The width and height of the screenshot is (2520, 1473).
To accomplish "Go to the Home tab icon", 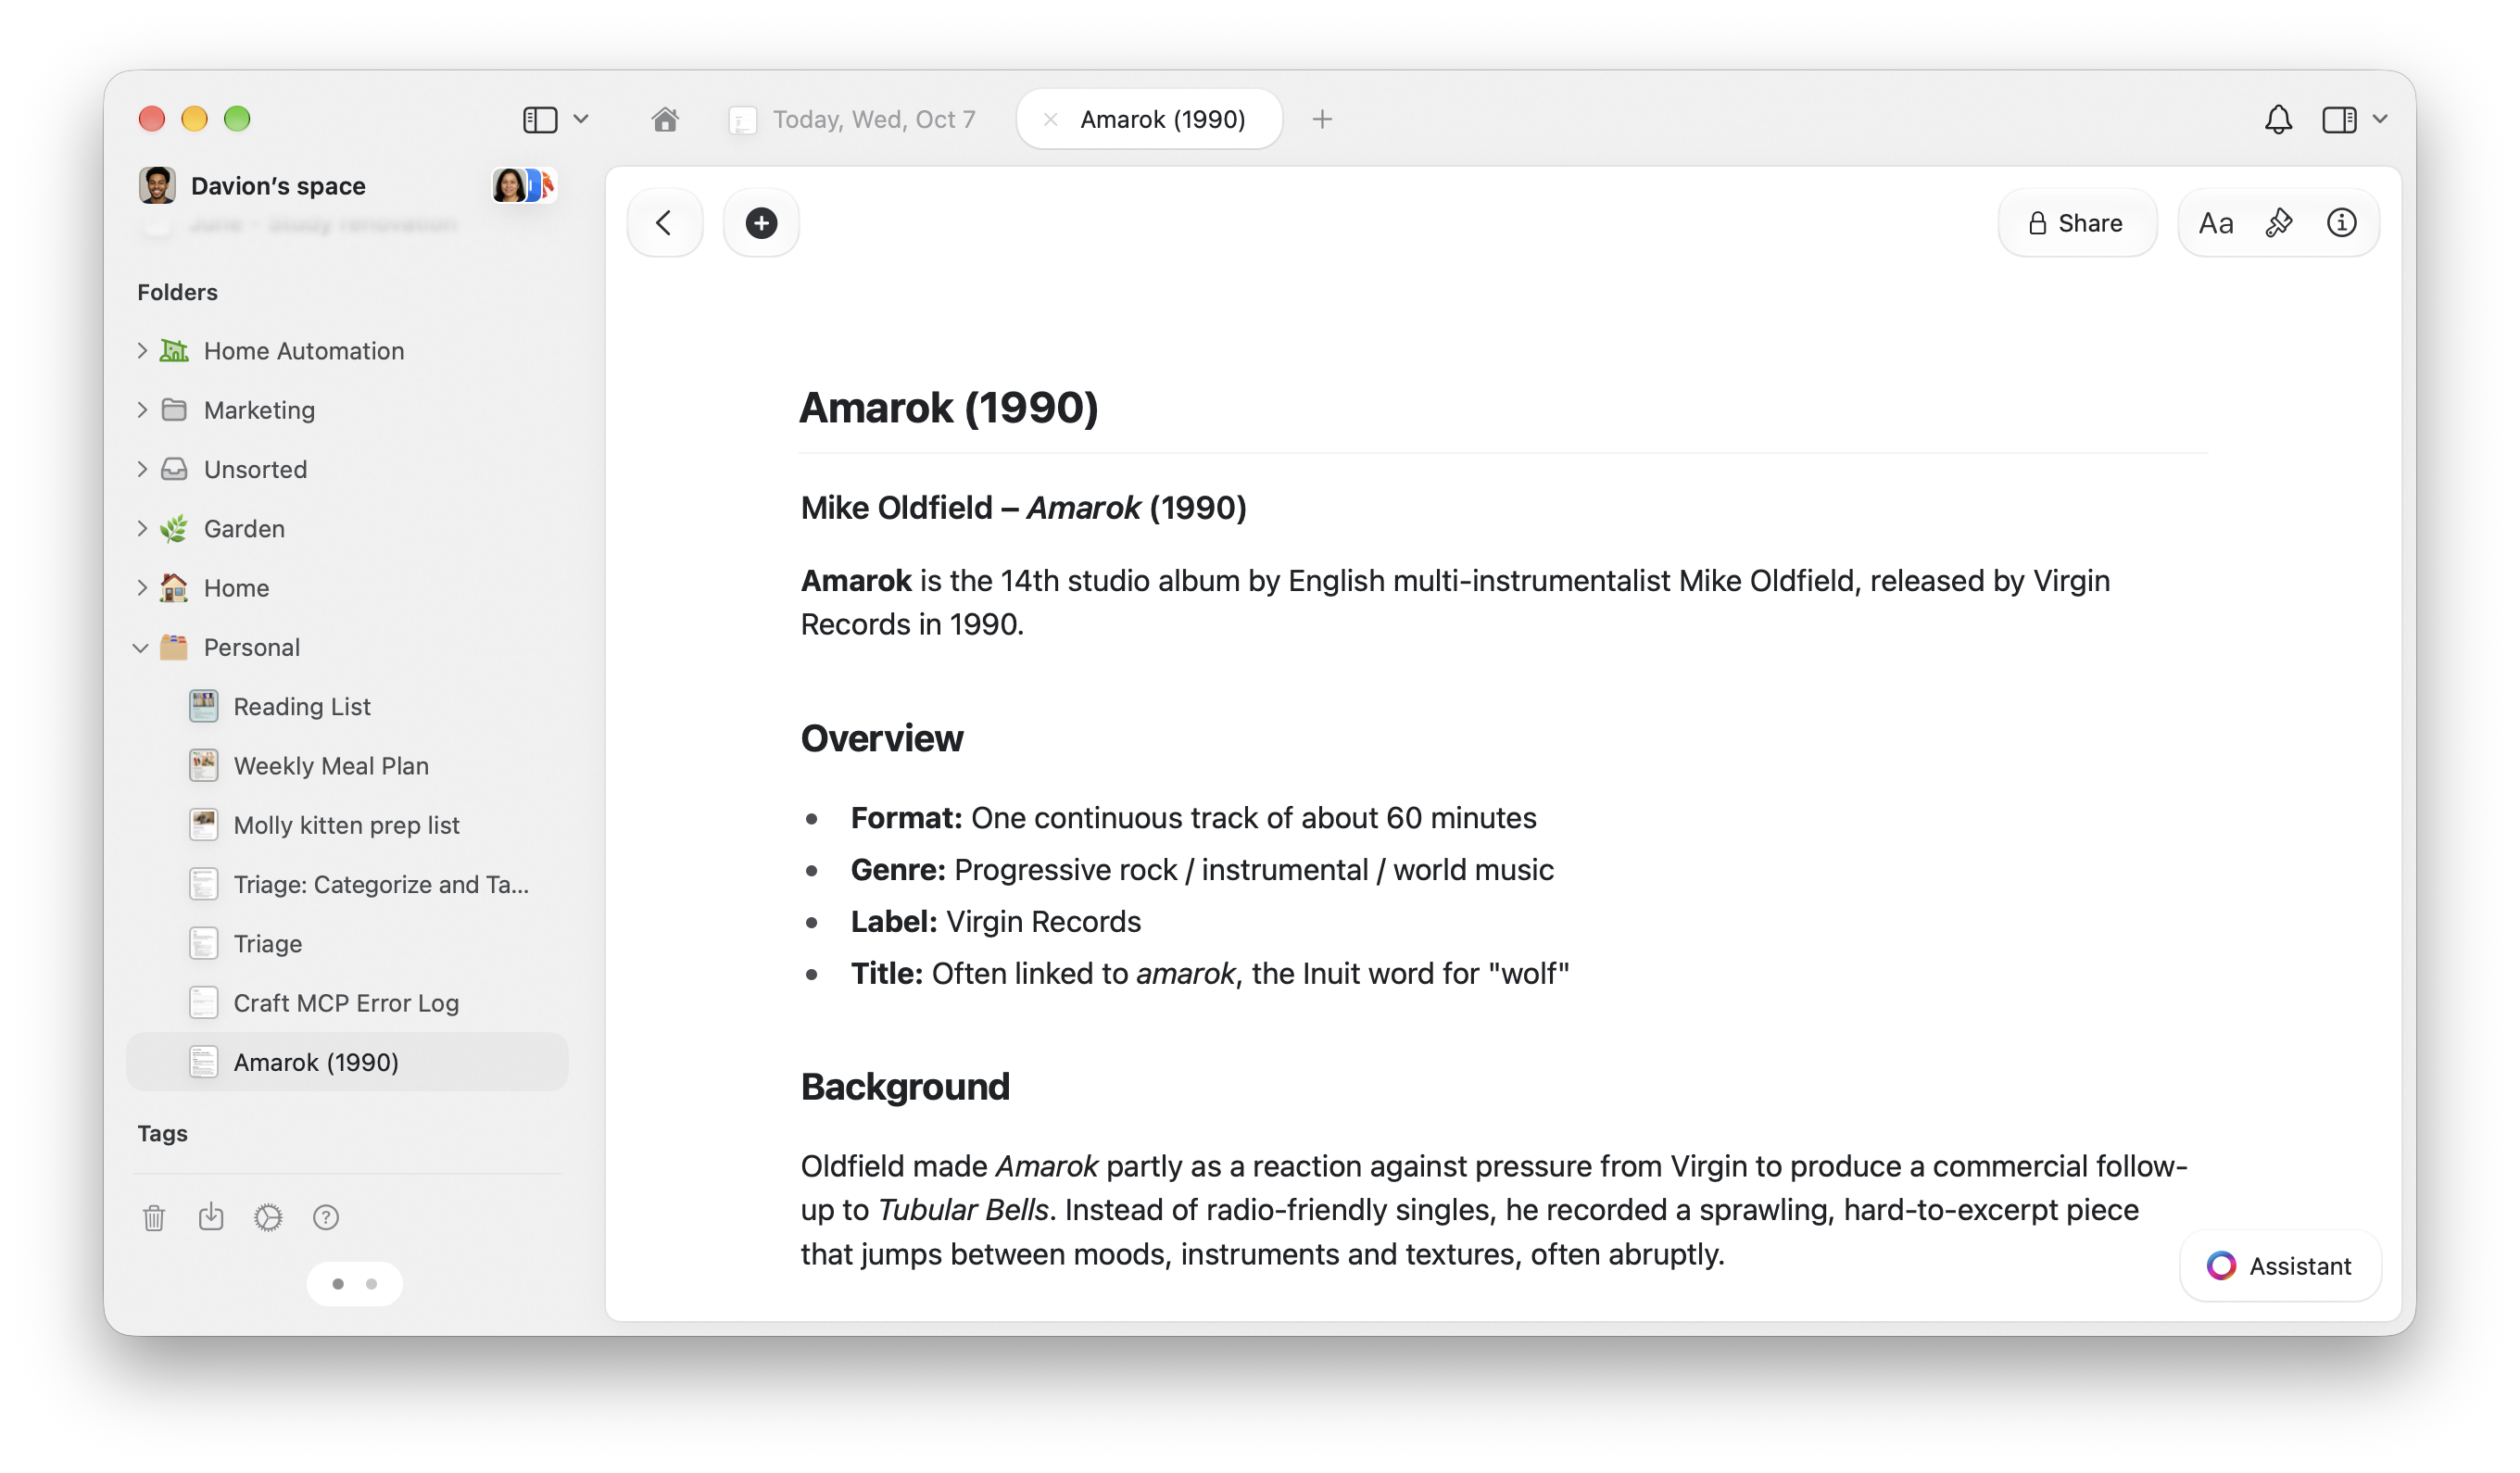I will pyautogui.click(x=665, y=120).
